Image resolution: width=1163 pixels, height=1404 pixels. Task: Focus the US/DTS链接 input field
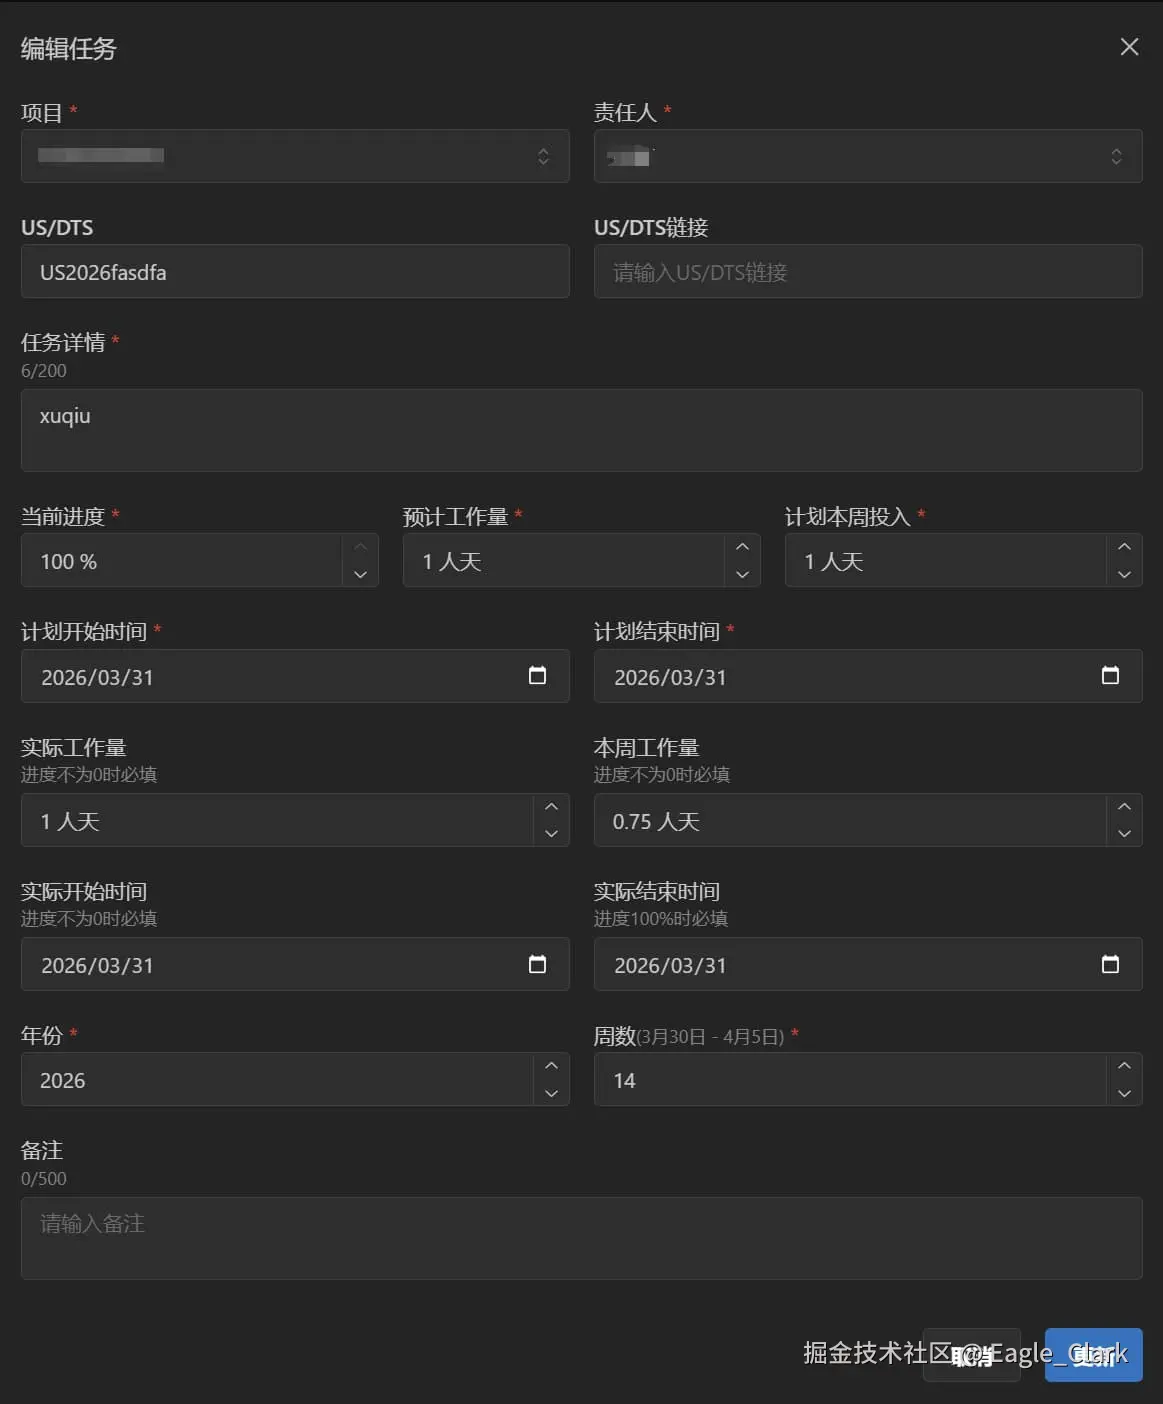(868, 272)
